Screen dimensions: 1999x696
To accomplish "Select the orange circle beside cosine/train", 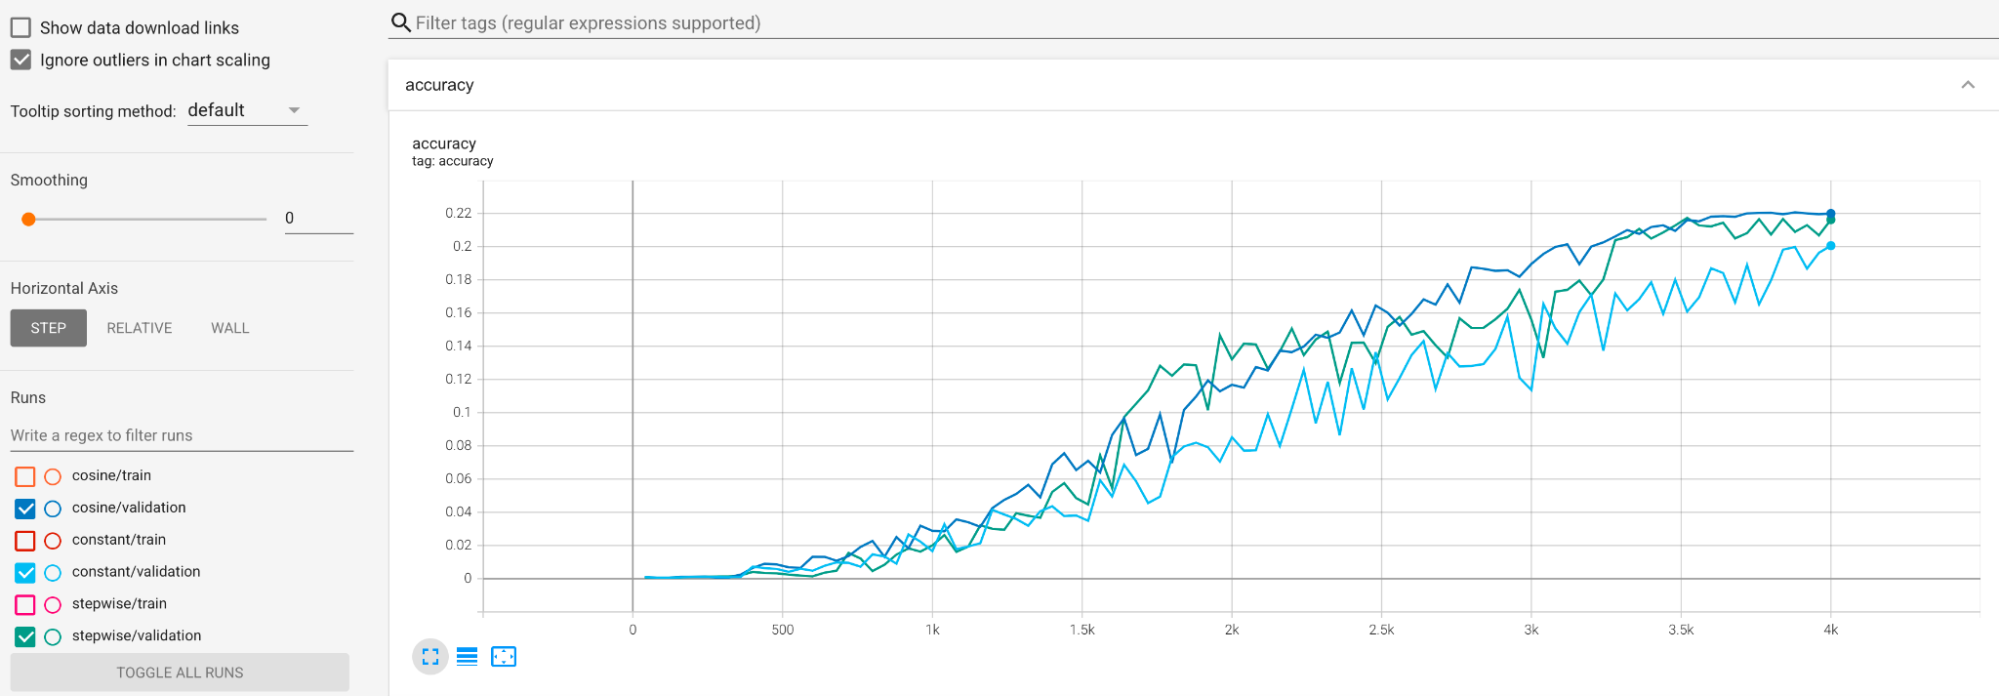I will (x=52, y=476).
